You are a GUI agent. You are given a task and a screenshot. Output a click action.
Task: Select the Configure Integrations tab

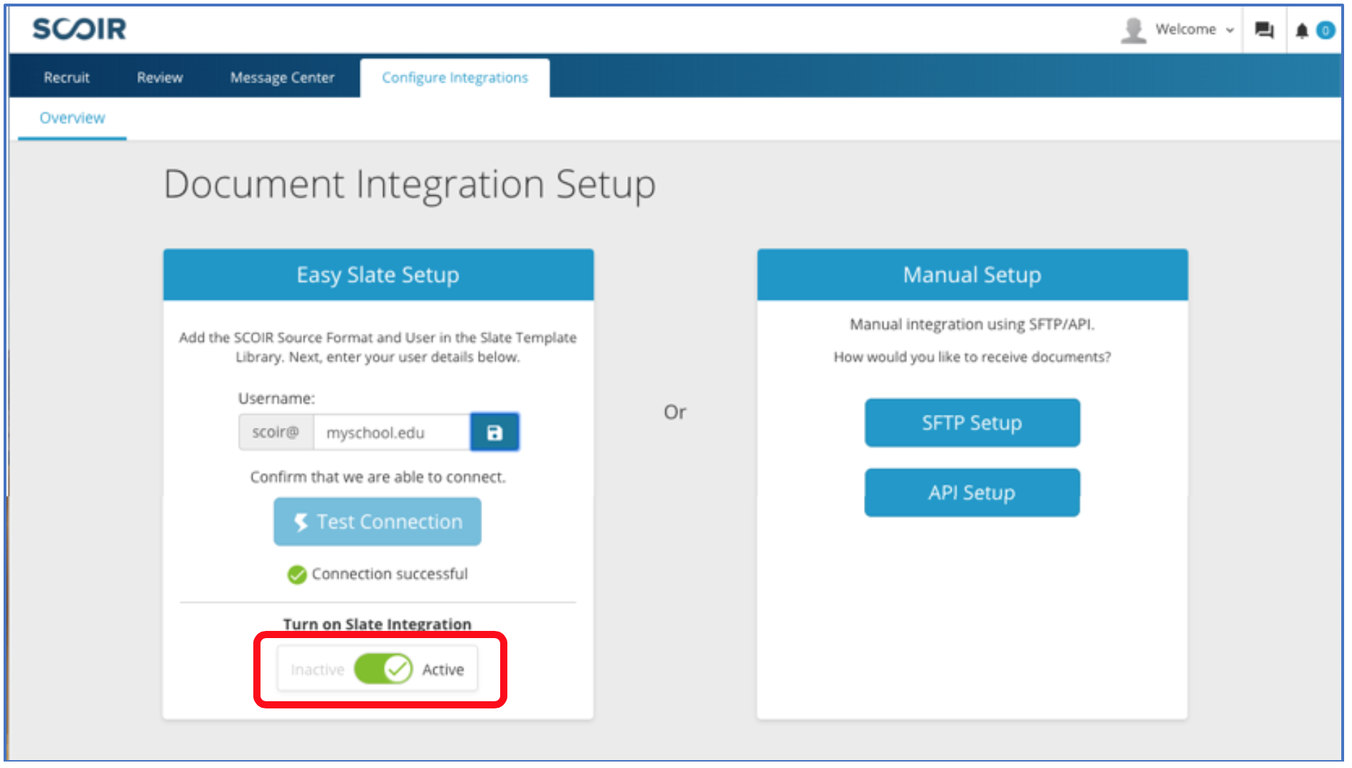[x=455, y=77]
